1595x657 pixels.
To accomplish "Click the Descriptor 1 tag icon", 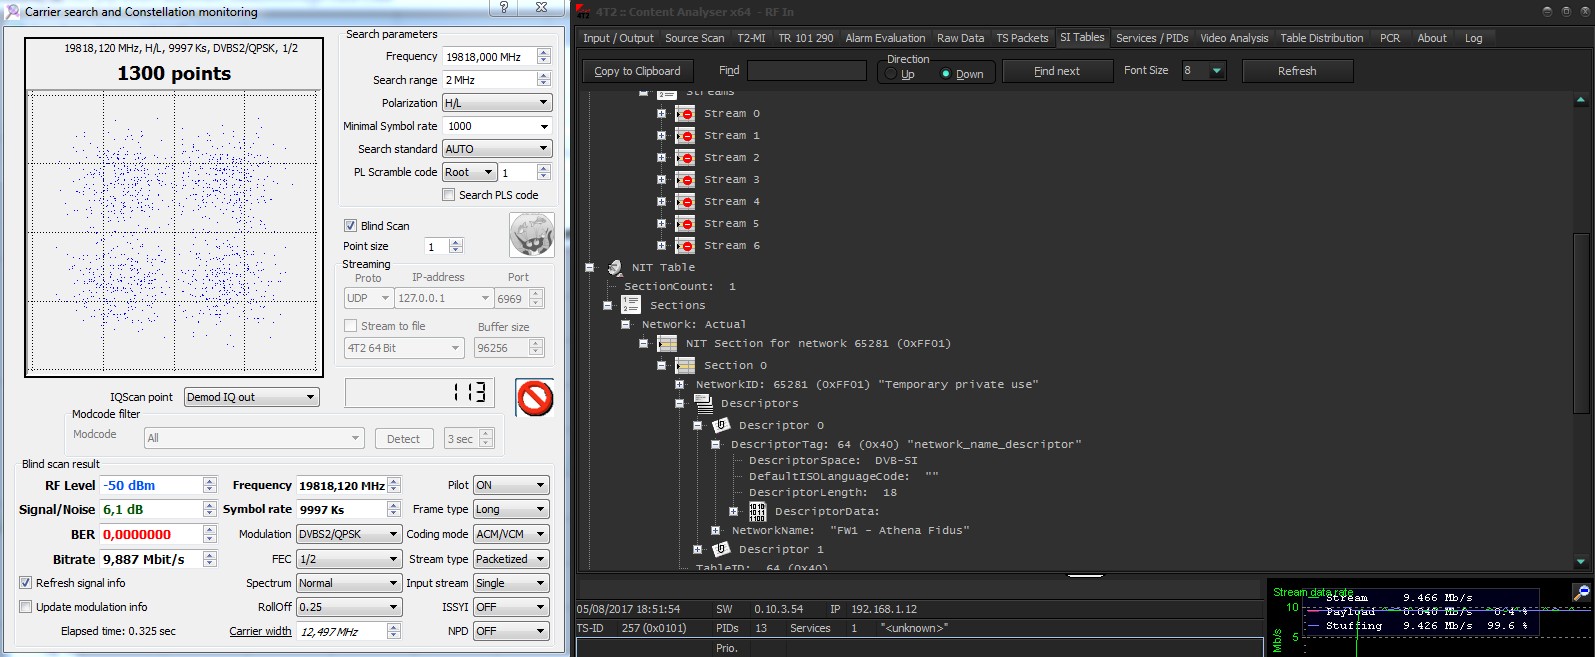I will [x=721, y=550].
